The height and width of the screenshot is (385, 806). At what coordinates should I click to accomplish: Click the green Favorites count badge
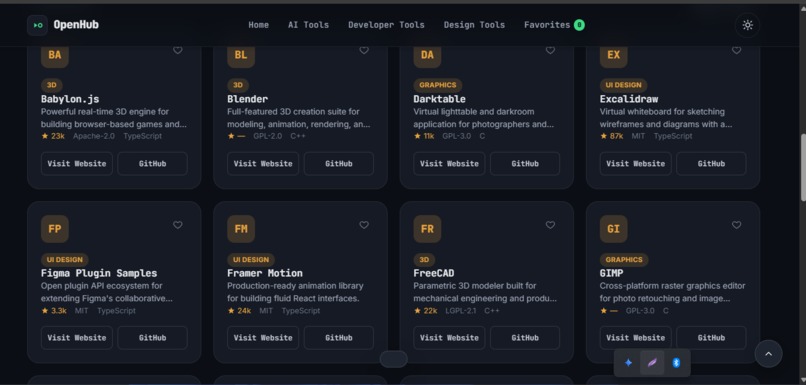[579, 25]
